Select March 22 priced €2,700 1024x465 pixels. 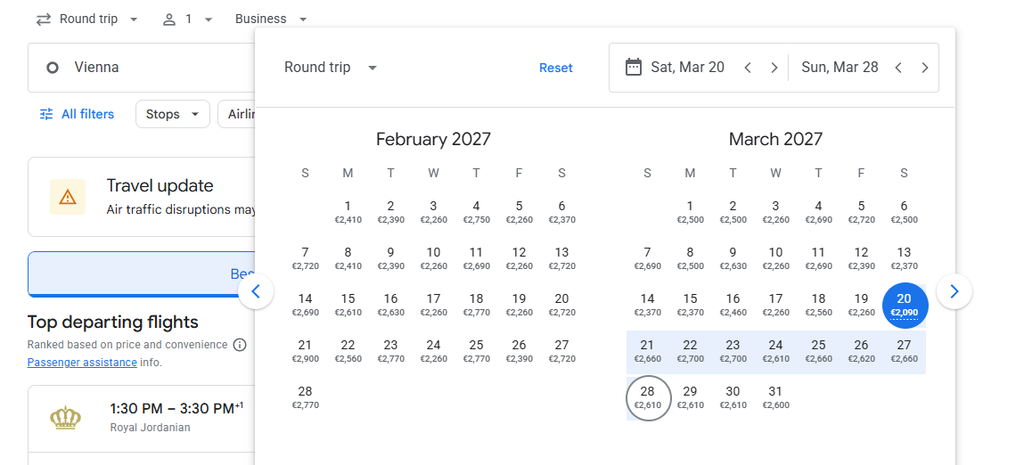[690, 351]
